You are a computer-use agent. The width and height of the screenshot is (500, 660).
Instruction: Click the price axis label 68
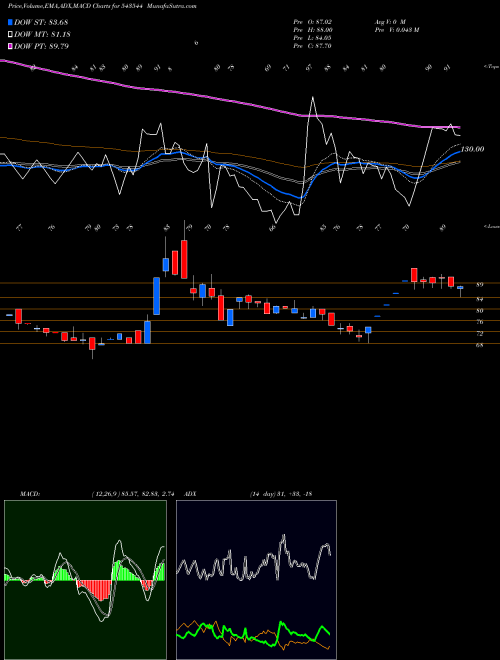479,345
